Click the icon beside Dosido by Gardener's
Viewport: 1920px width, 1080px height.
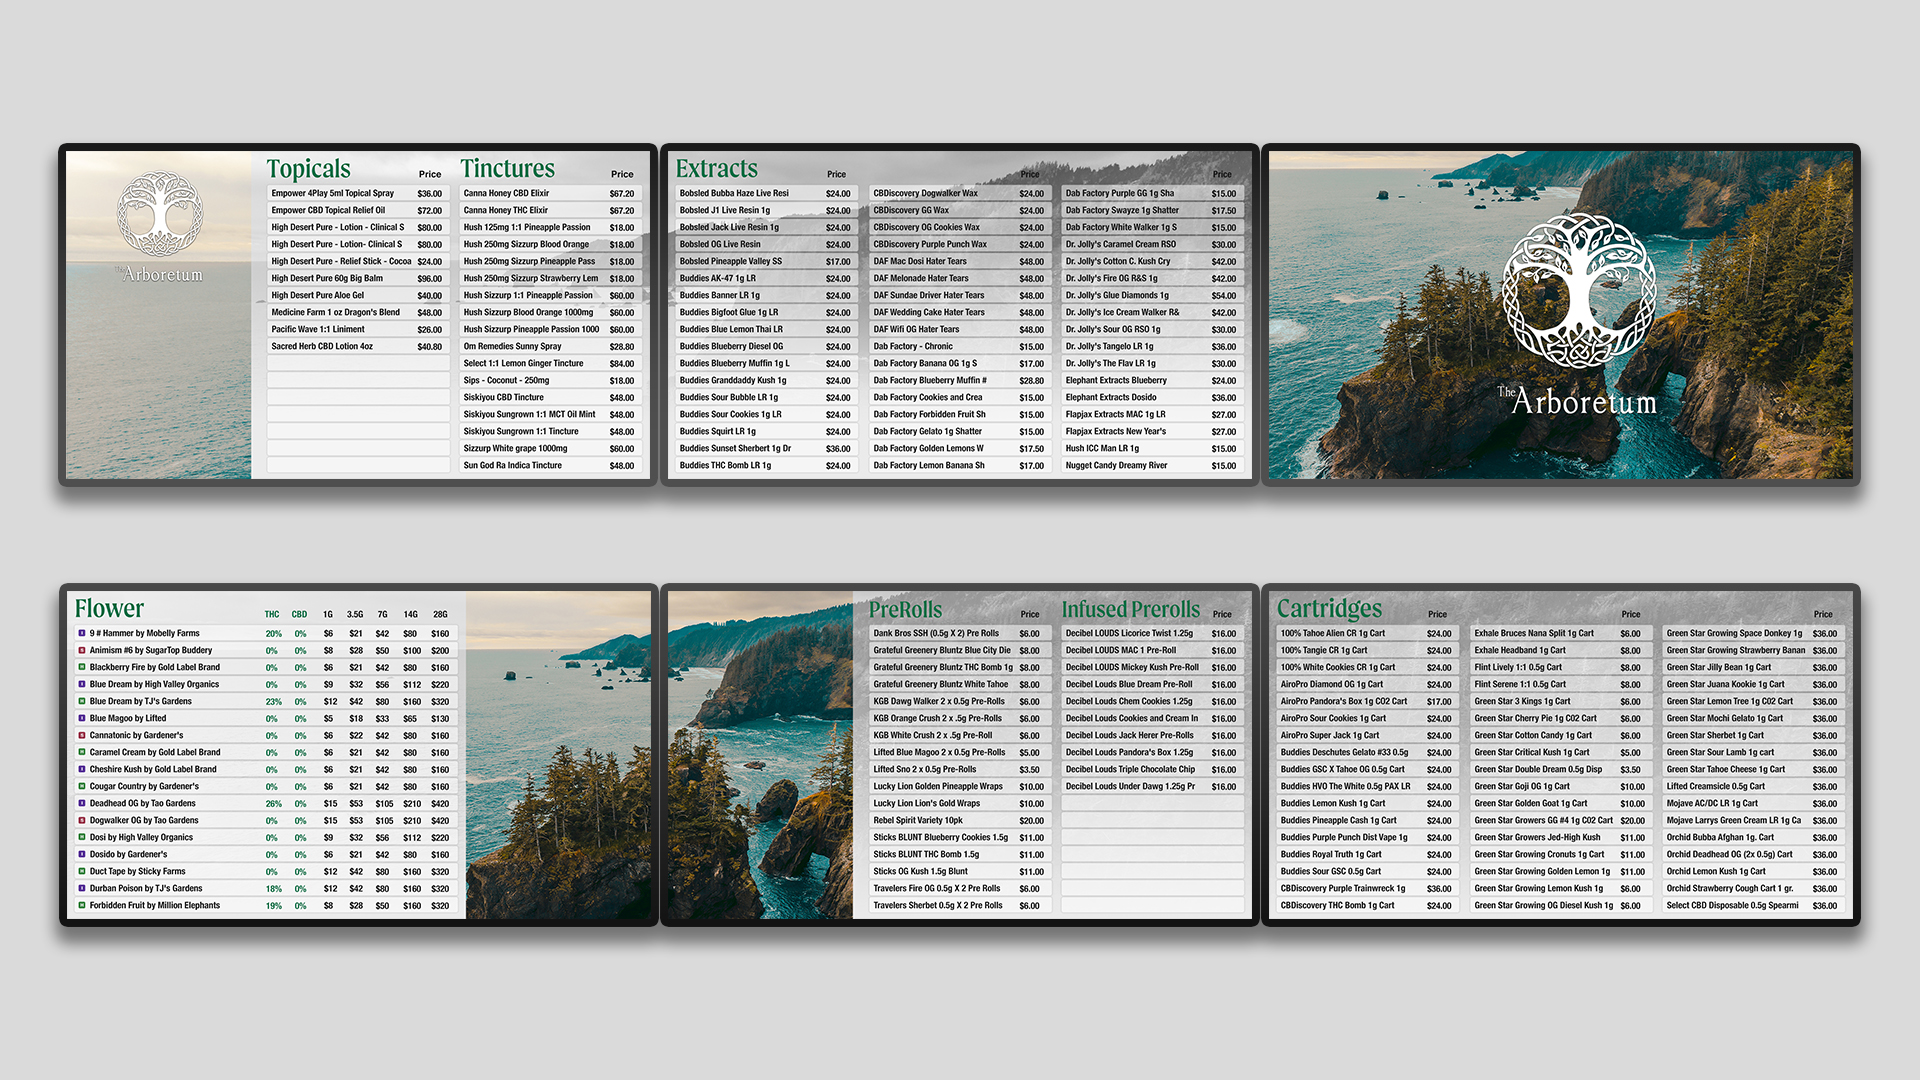click(x=81, y=854)
